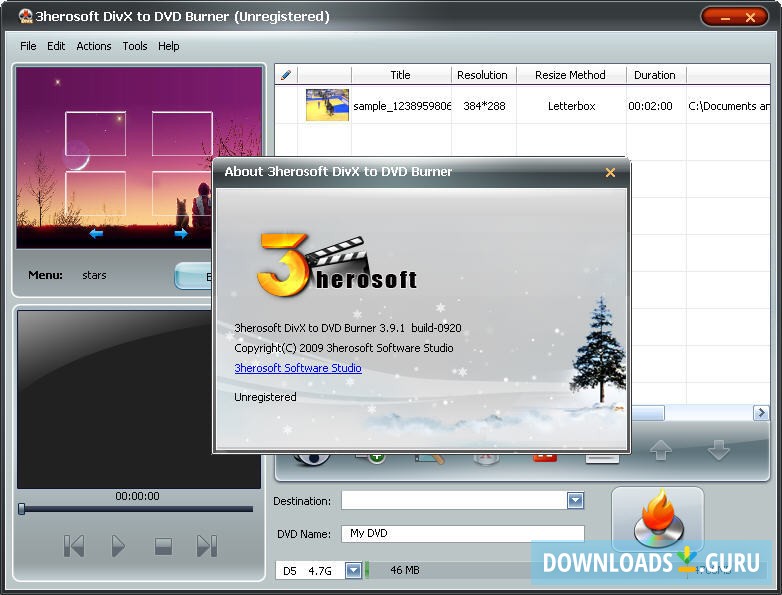The width and height of the screenshot is (782, 595).
Task: Open the Actions menu
Action: [94, 46]
